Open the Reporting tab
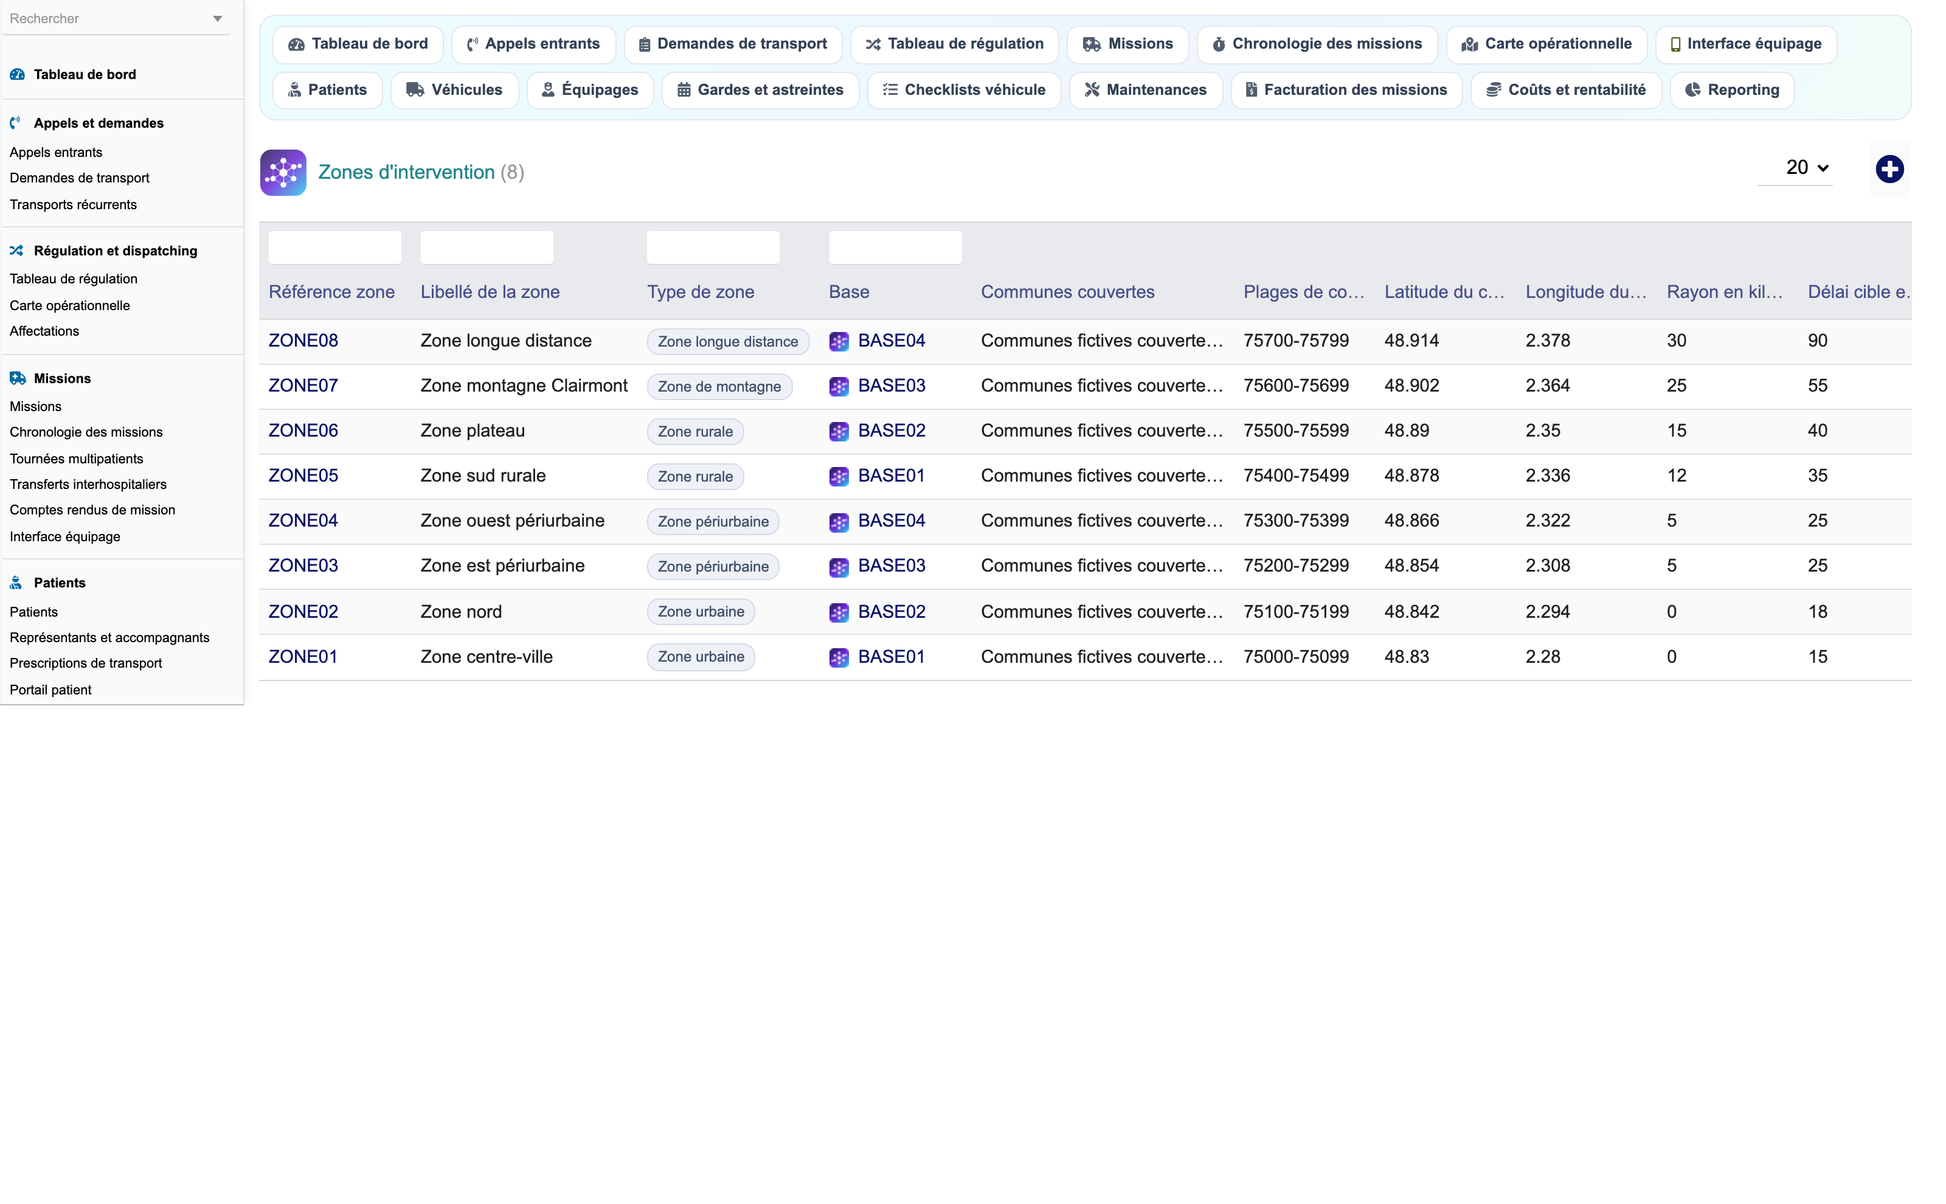This screenshot has height=1204, width=1946. coord(1732,90)
